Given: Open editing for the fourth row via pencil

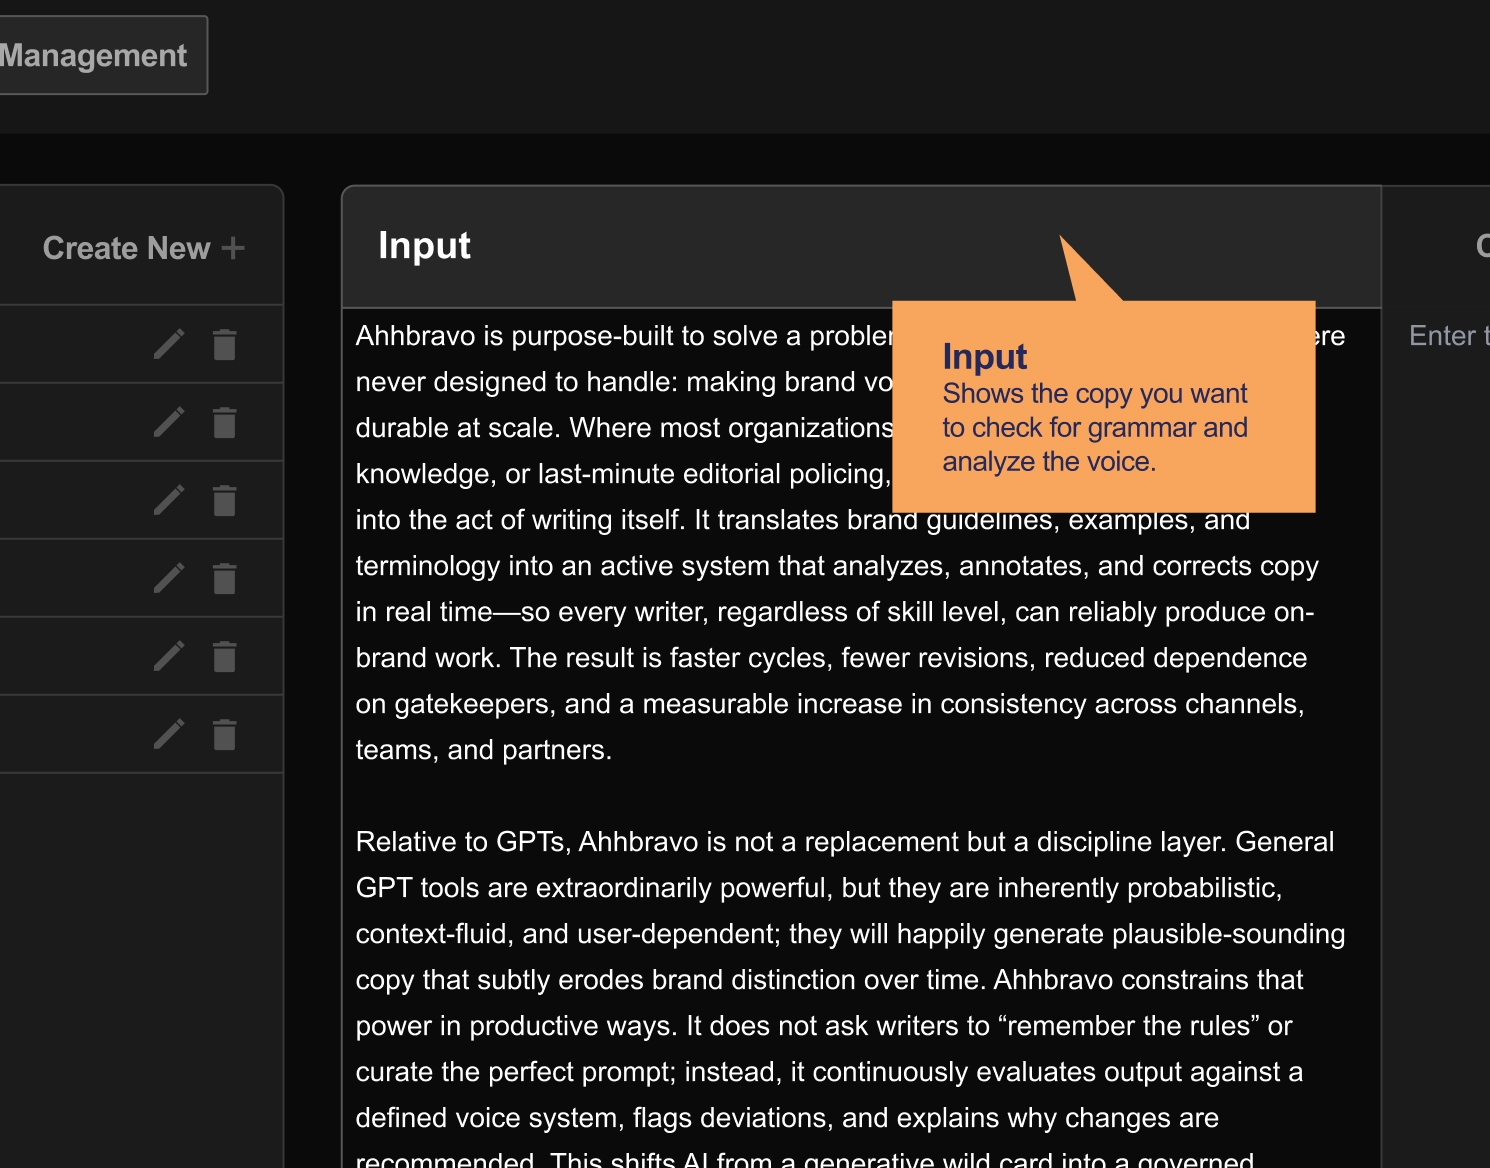Looking at the screenshot, I should click(x=169, y=578).
